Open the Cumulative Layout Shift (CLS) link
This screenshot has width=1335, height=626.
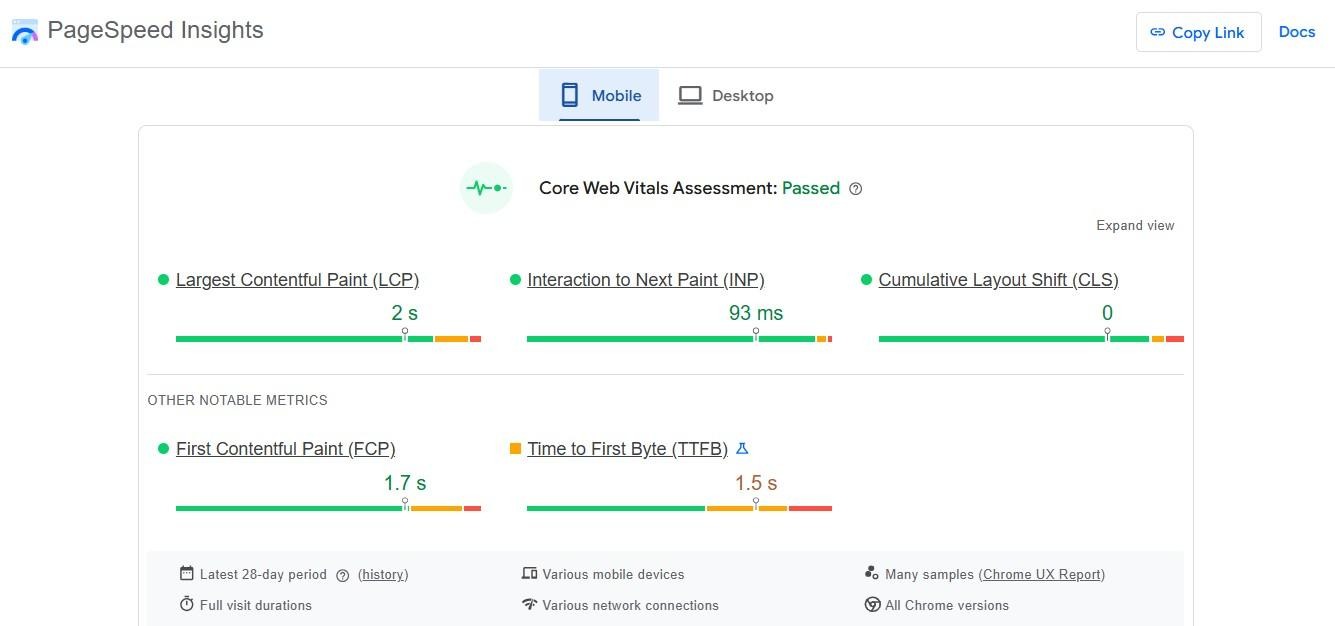[998, 280]
